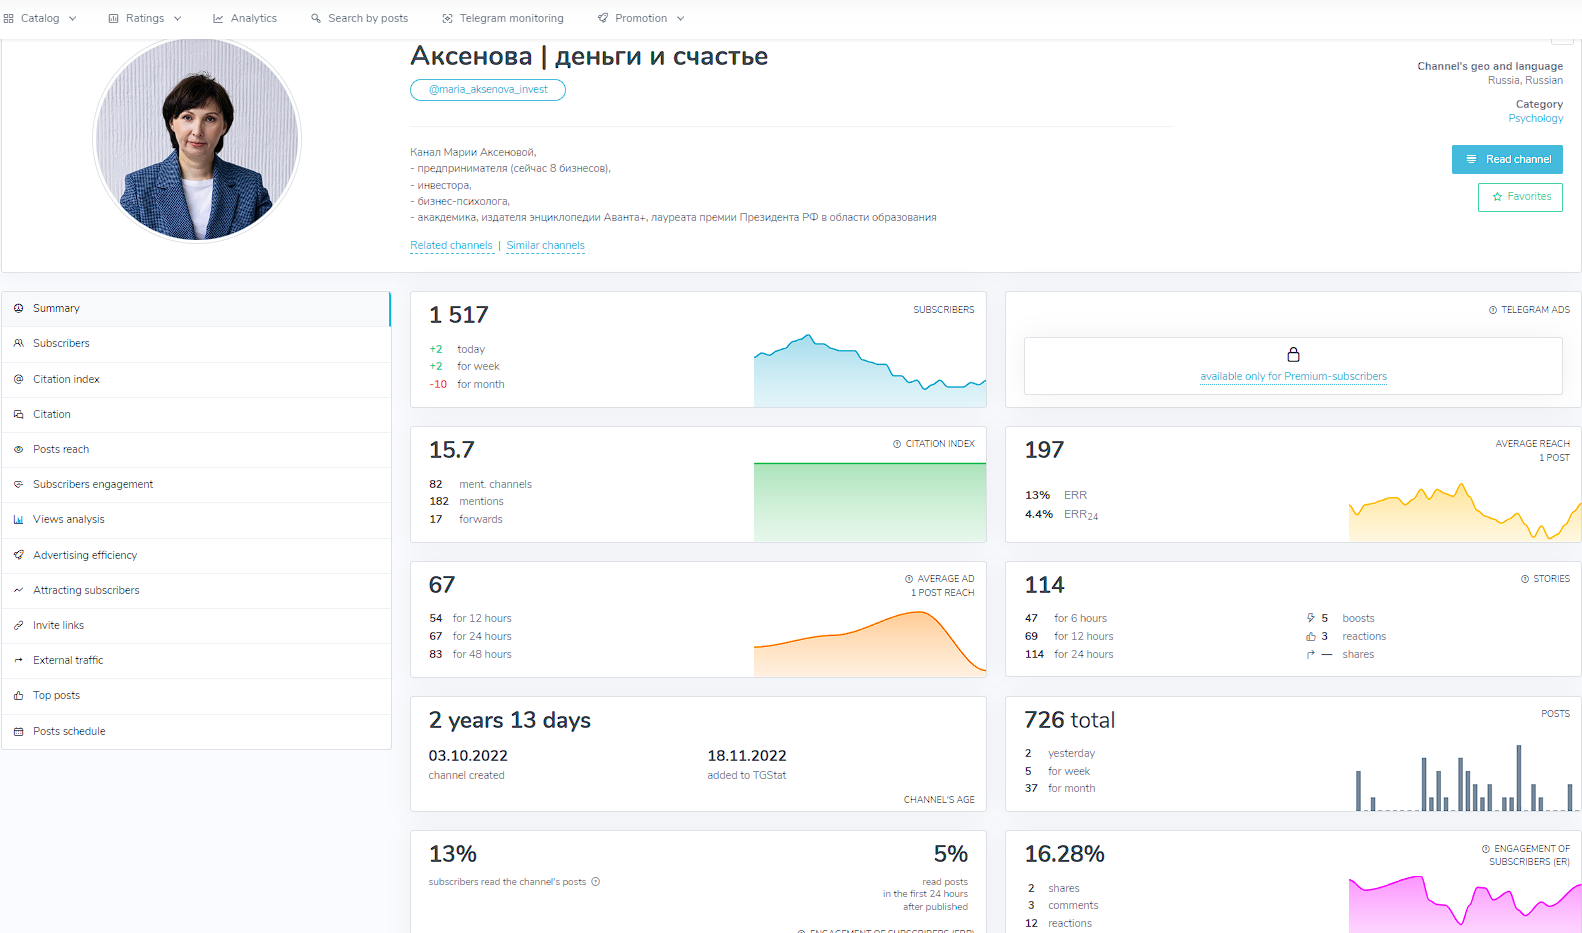Screen dimensions: 1582x933
Task: Click the Top posts thumbs-up icon
Action: [x=18, y=696]
